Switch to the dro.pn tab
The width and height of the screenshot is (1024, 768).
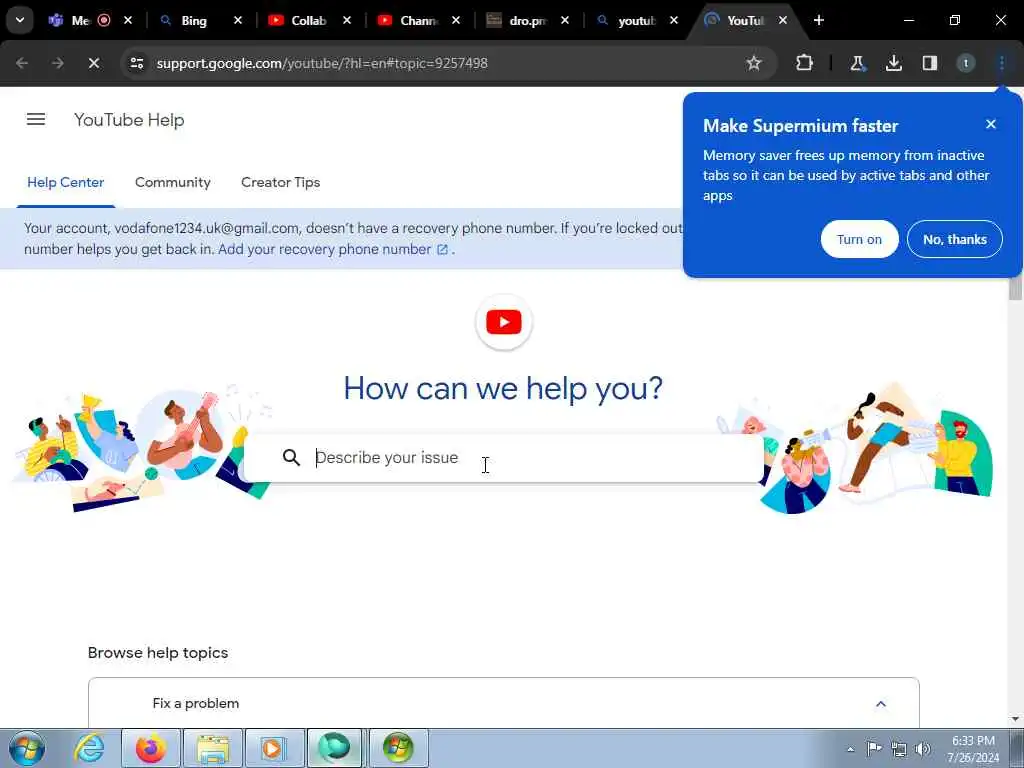pos(526,20)
